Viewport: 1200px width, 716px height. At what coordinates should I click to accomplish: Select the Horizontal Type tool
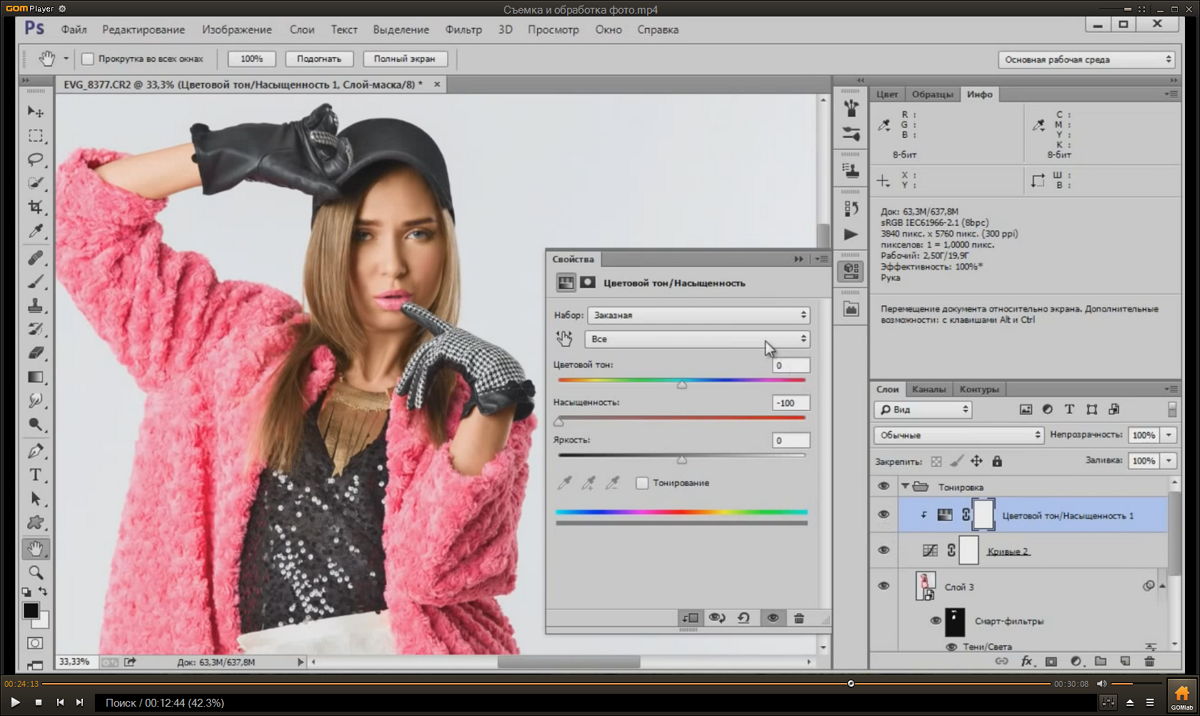36,474
